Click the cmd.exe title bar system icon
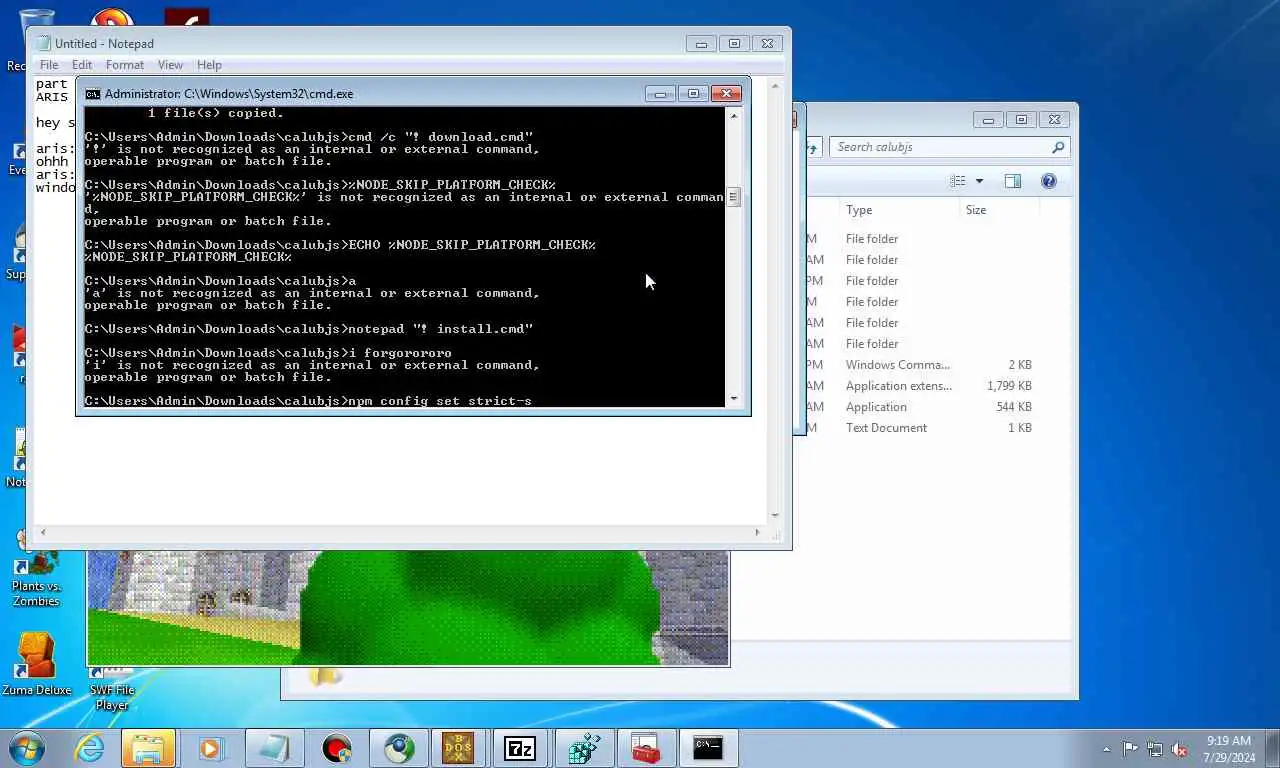This screenshot has width=1280, height=768. pyautogui.click(x=93, y=94)
